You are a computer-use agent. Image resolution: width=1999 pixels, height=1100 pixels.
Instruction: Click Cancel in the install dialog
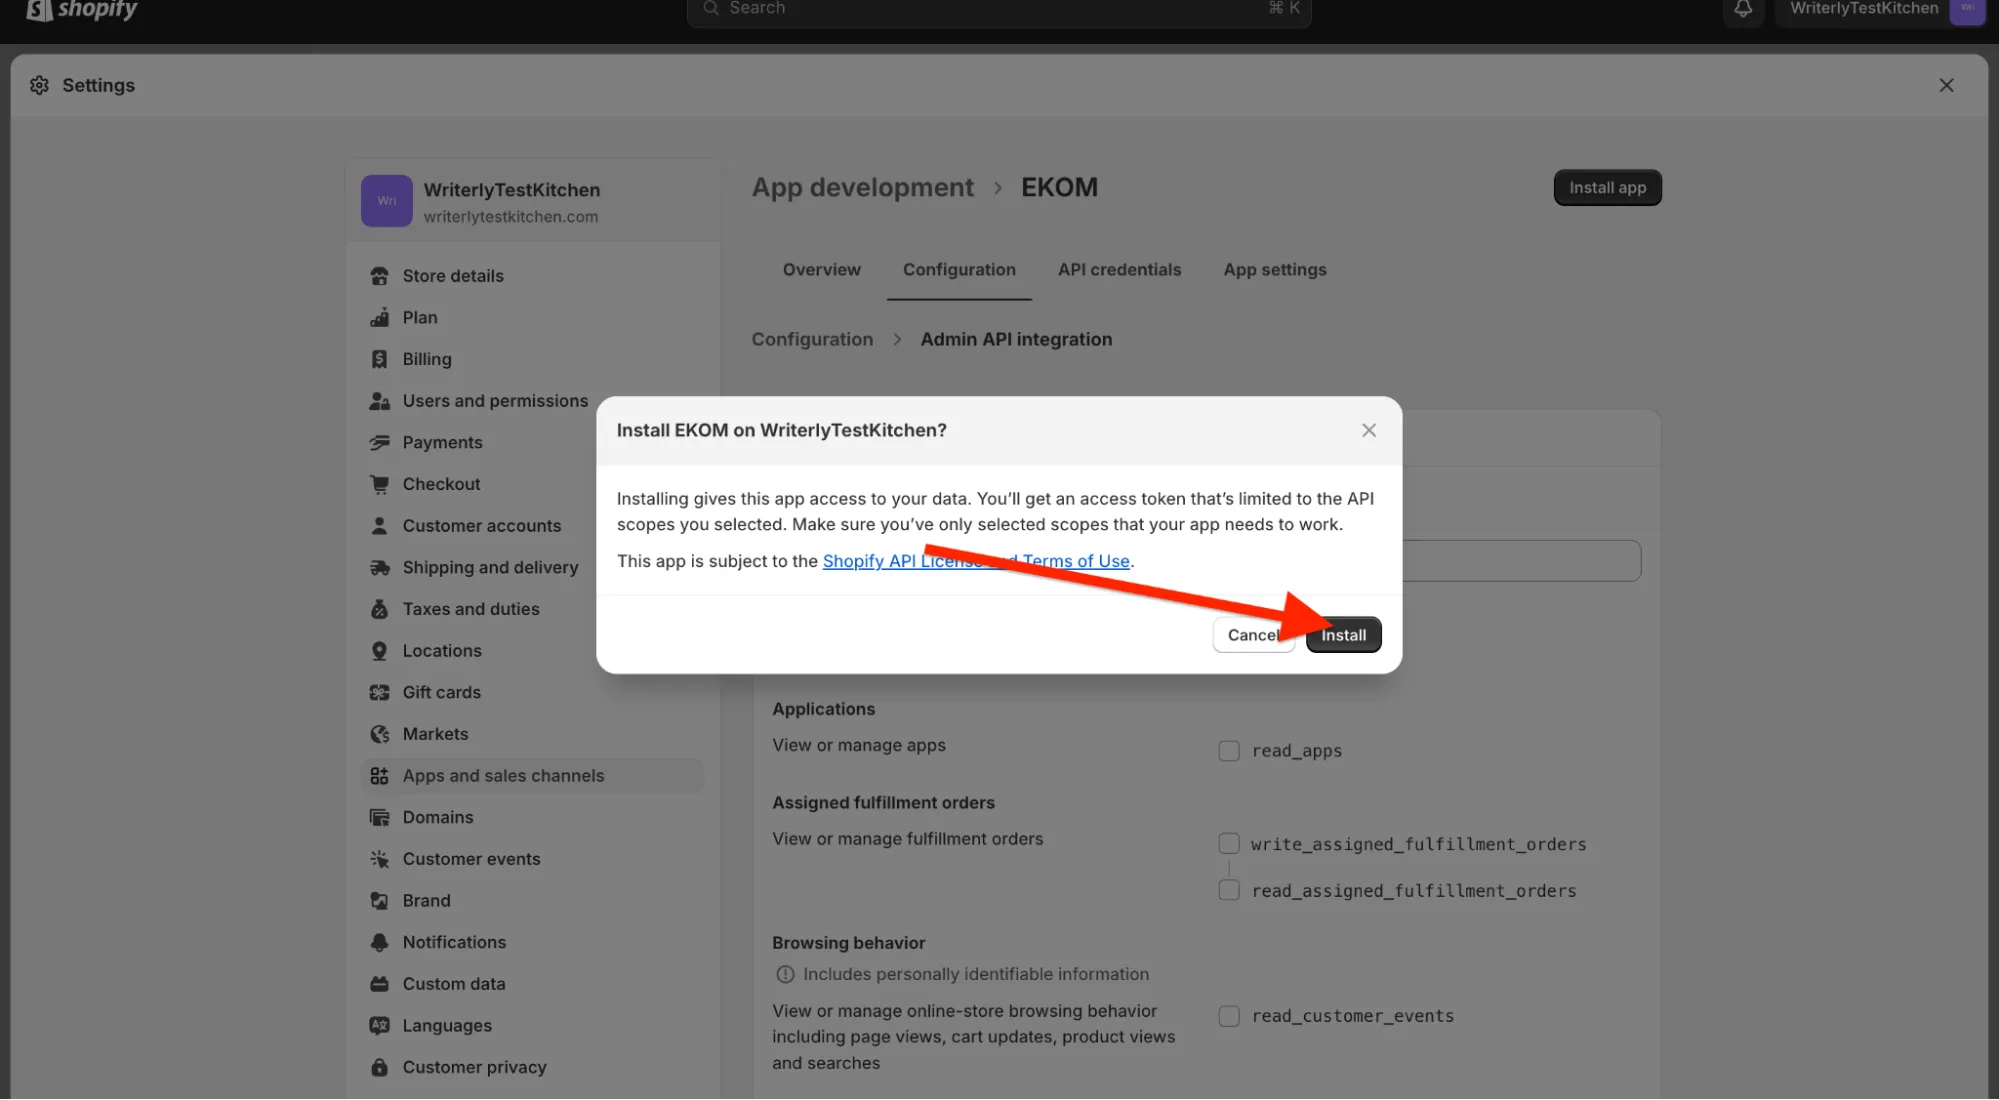[1253, 635]
